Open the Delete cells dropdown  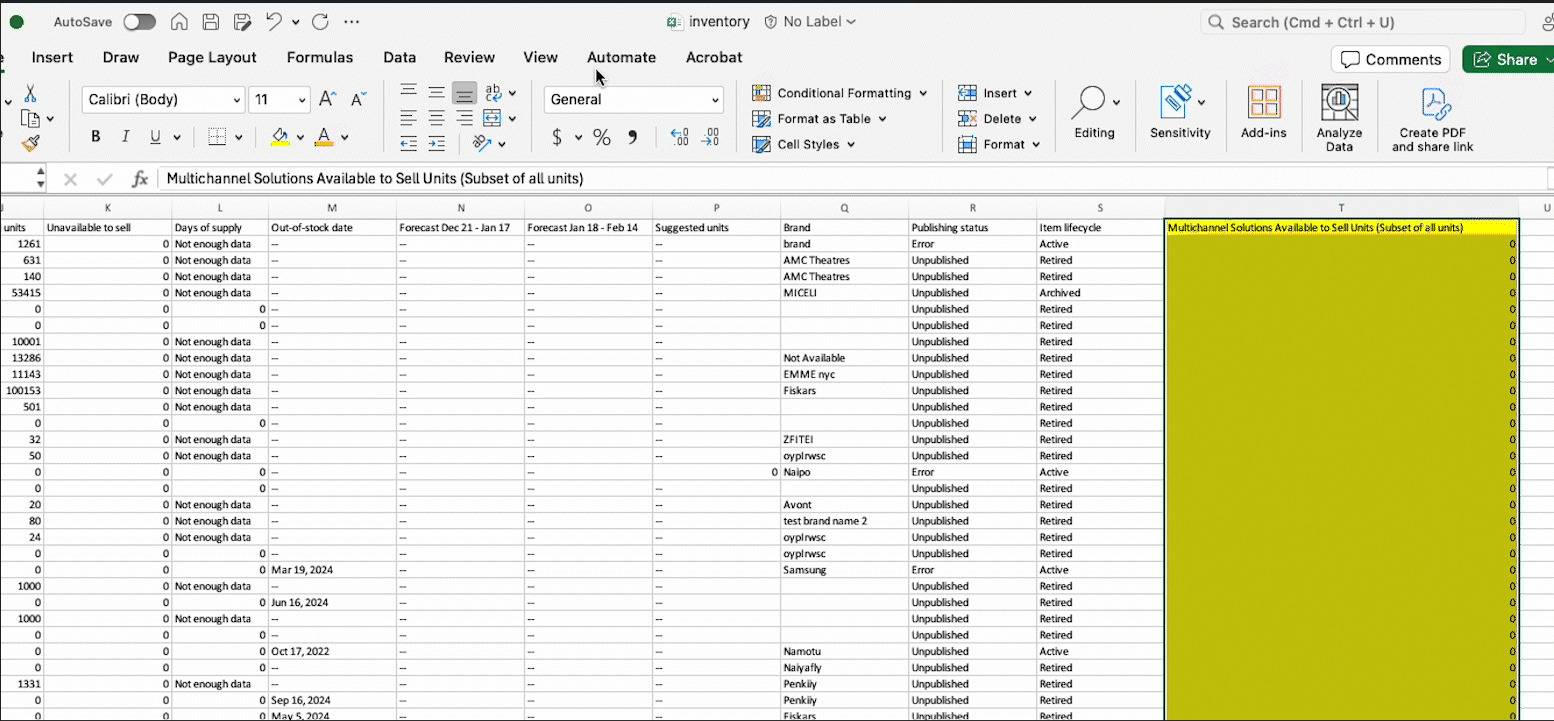tap(1033, 118)
